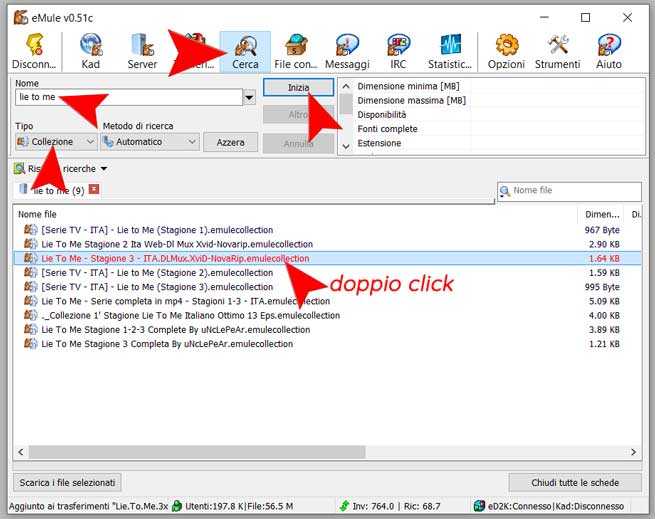
Task: Open Opzioni settings
Action: [x=506, y=51]
